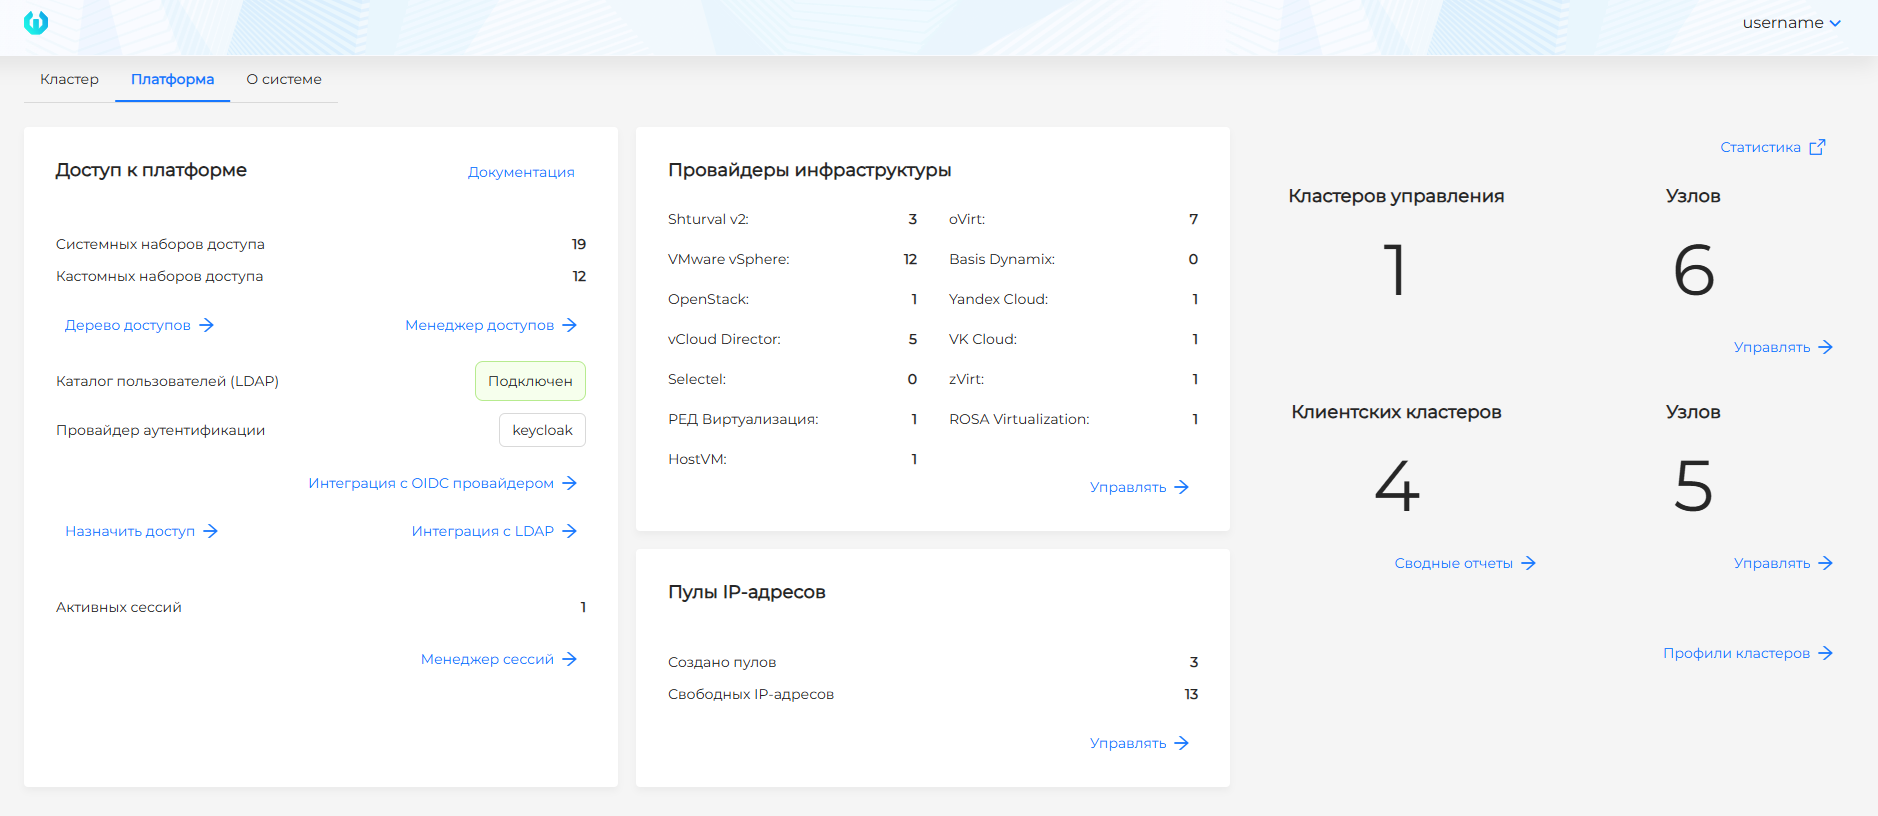
Task: Click the Кластеров управления count 1
Action: point(1395,270)
